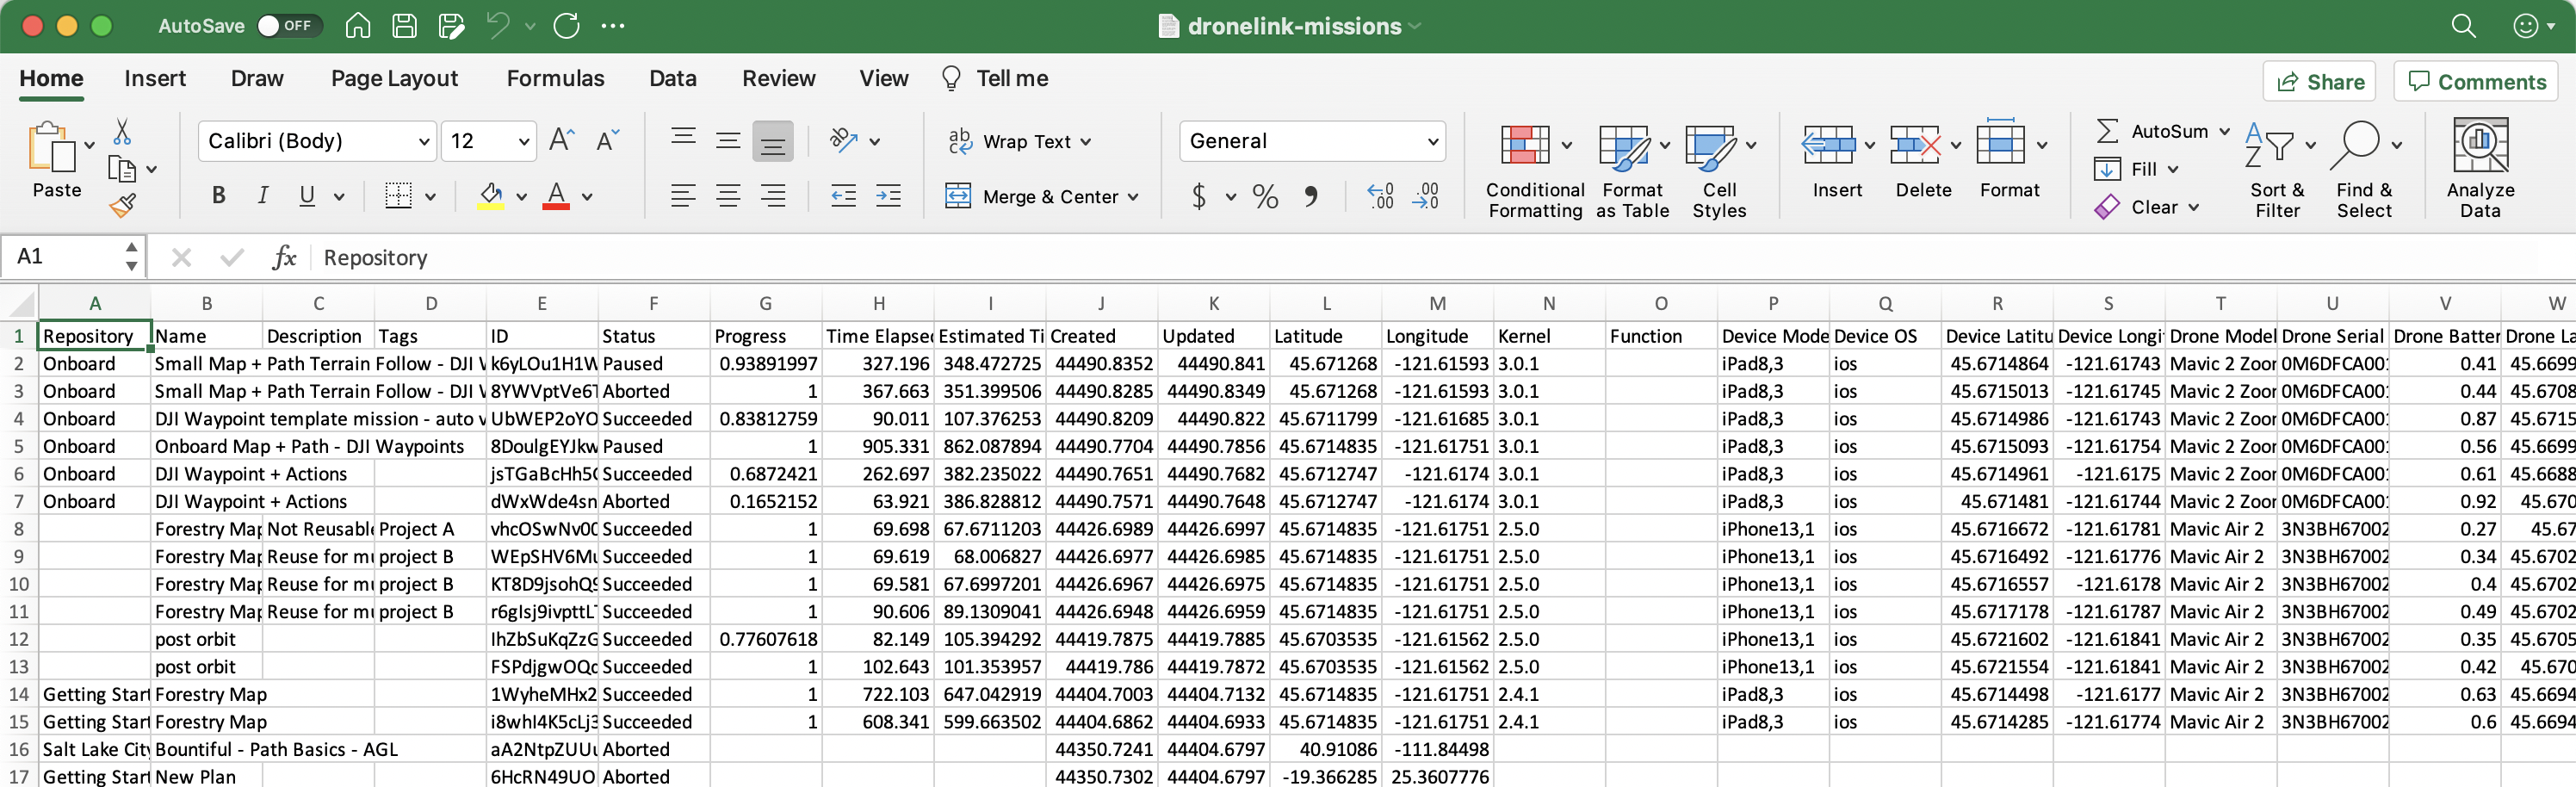Click the Increase Indent icon
The width and height of the screenshot is (2576, 787).
click(x=888, y=196)
